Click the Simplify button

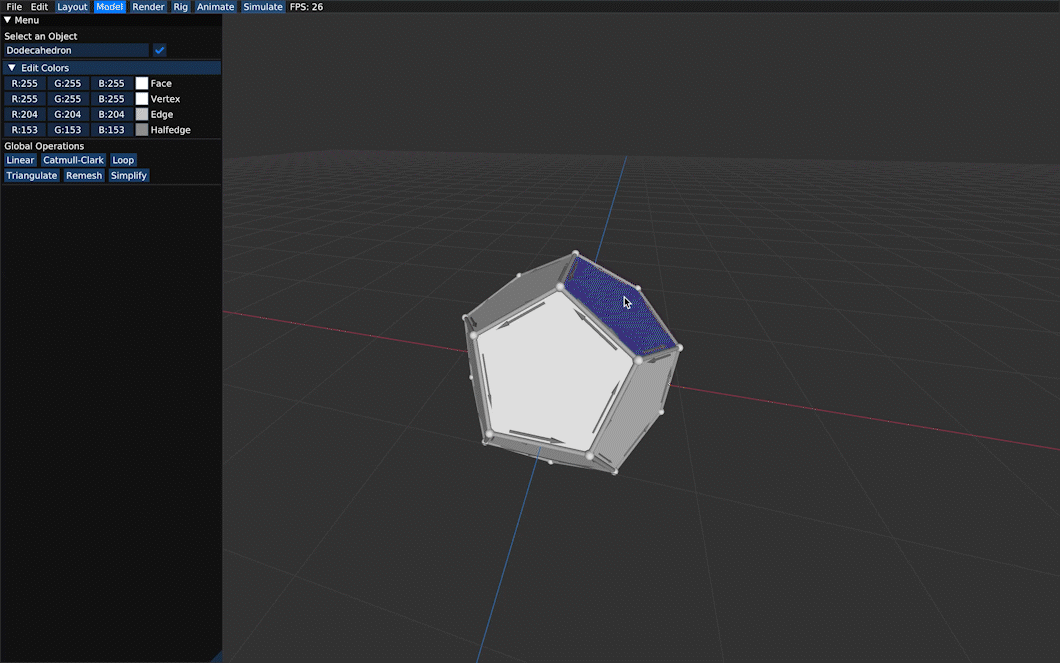(128, 176)
